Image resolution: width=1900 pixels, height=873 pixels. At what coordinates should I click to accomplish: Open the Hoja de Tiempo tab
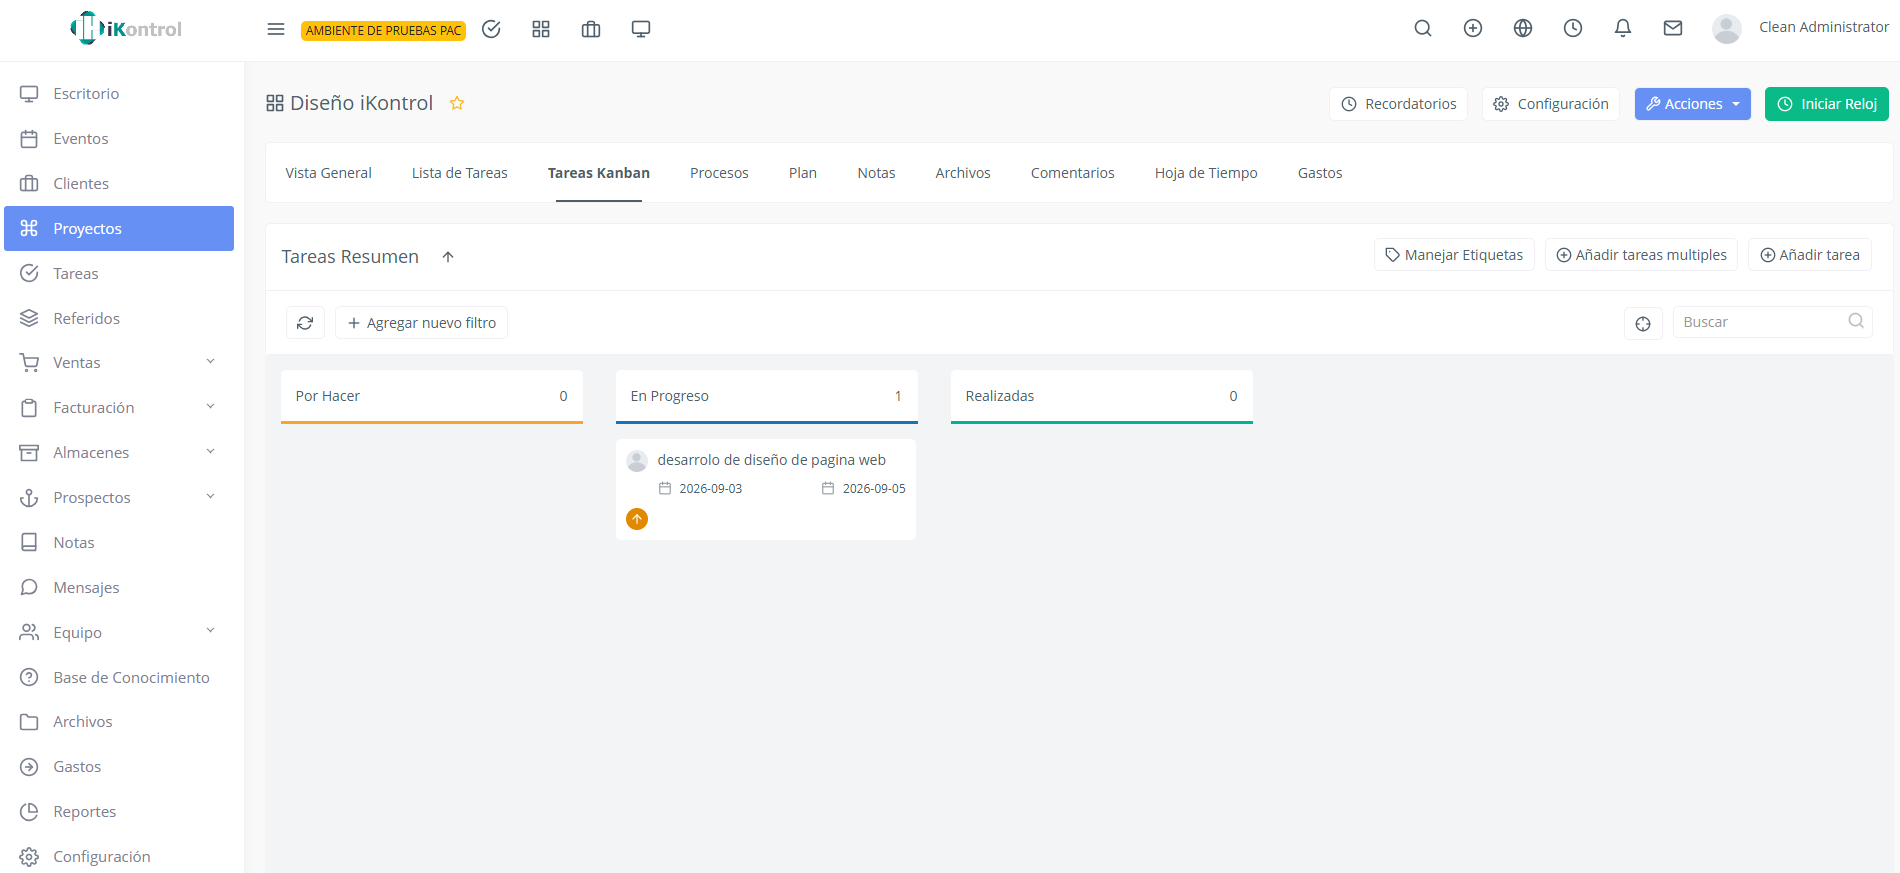1206,173
